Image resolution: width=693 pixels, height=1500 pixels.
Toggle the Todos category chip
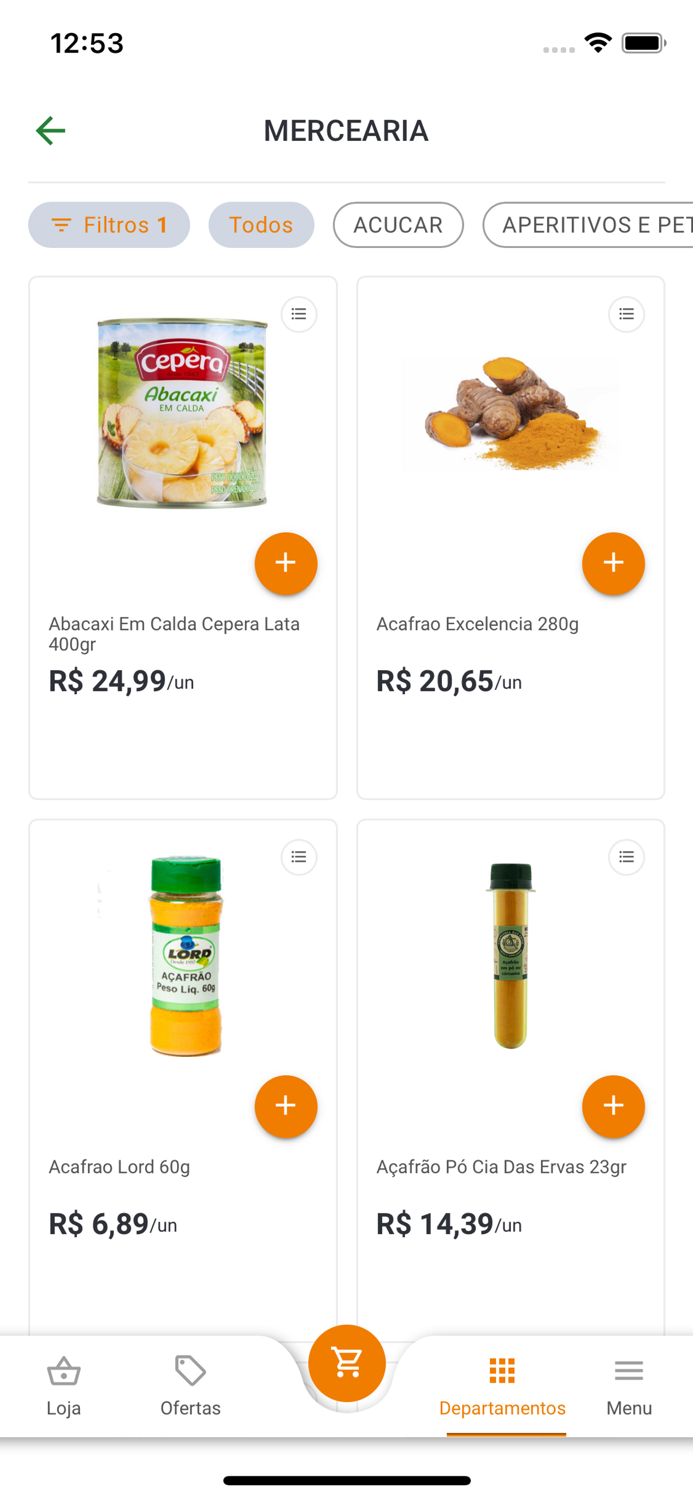[x=261, y=225]
